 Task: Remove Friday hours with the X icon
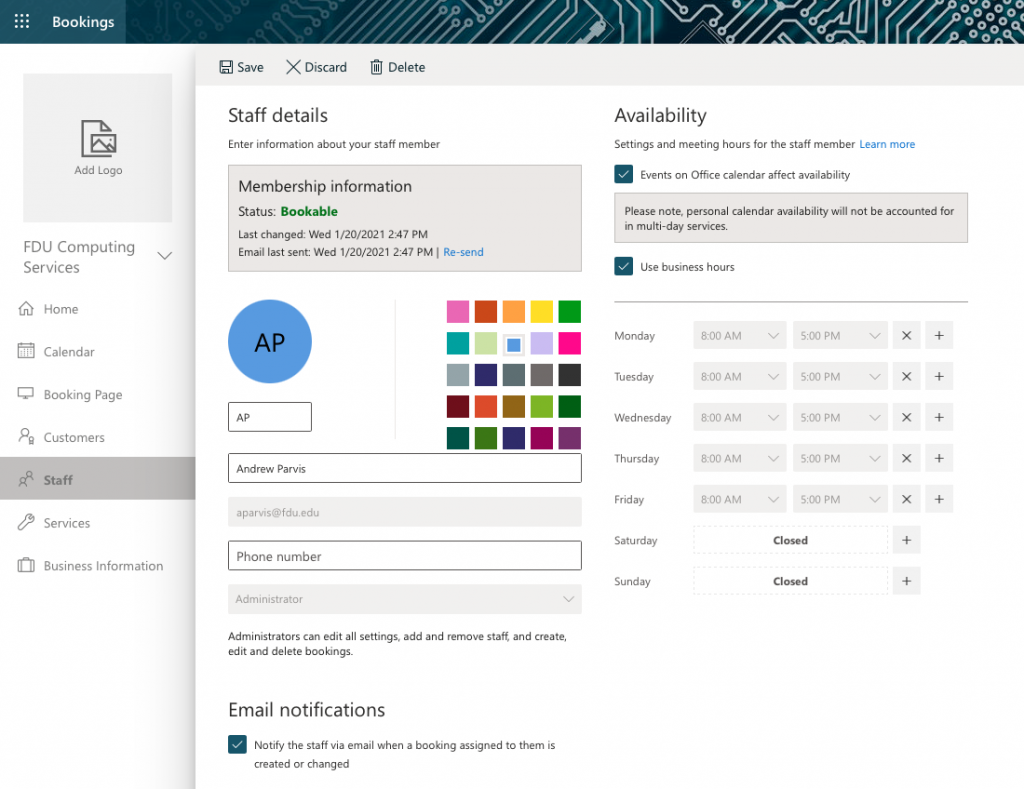point(906,499)
